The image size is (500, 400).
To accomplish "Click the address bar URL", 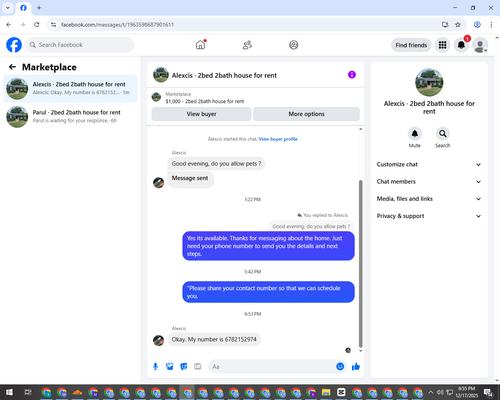I will [117, 25].
